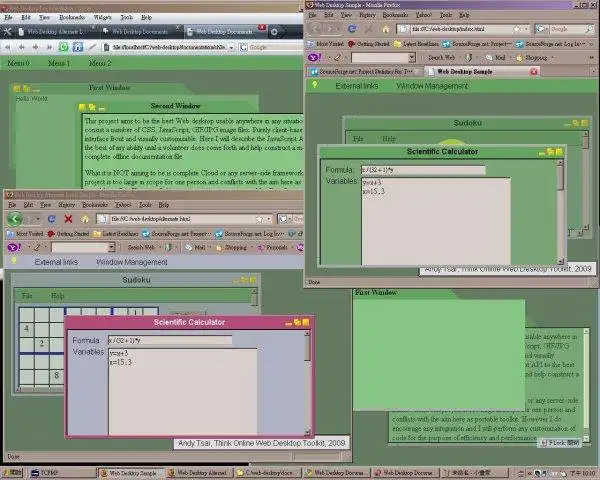600x480 pixels.
Task: Click the Yahoo pencil icon in the alternate.html Firefox toolbar
Action: point(37,247)
